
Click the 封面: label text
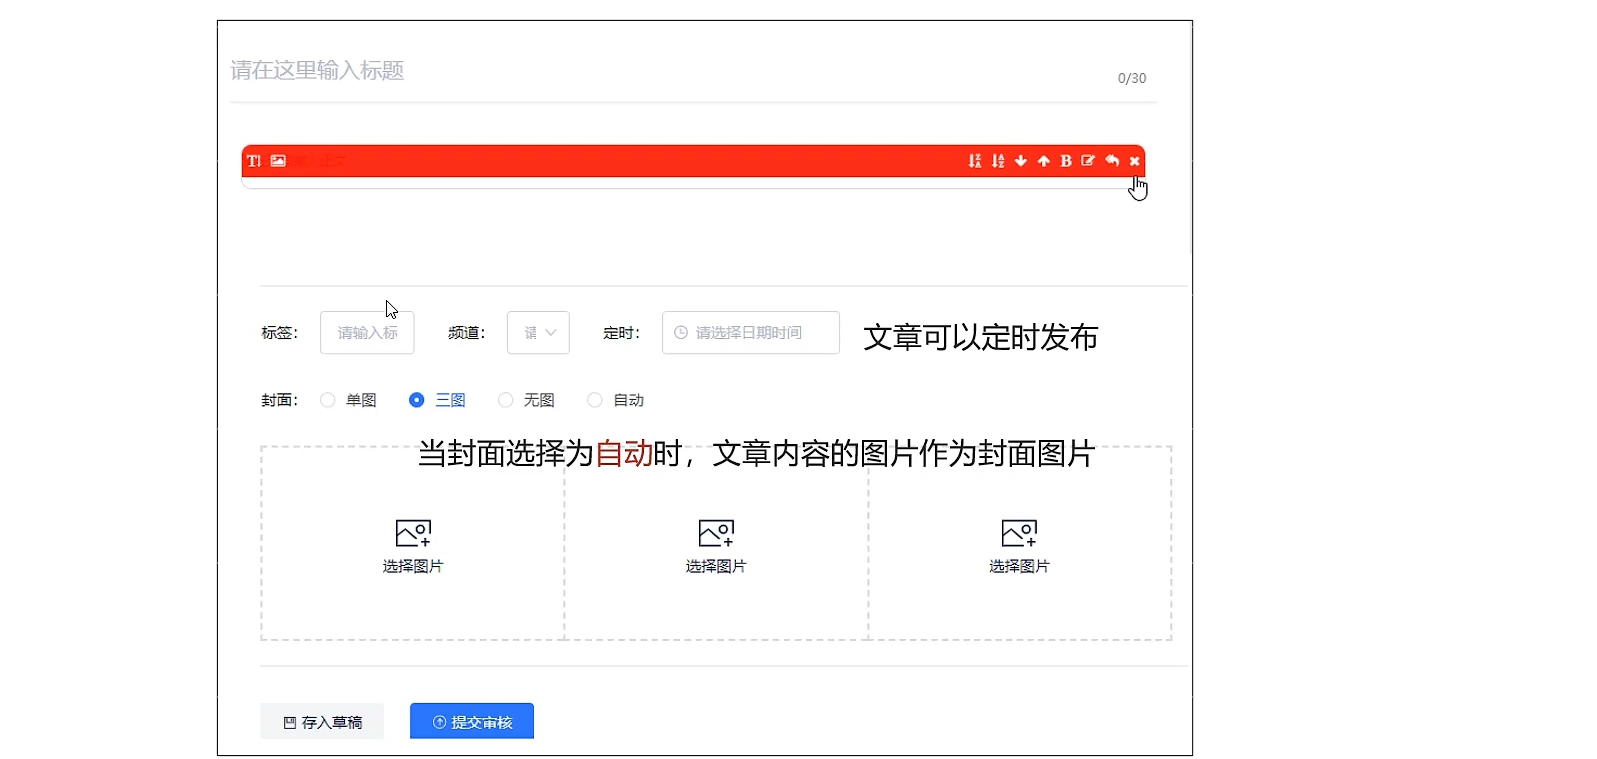point(280,400)
